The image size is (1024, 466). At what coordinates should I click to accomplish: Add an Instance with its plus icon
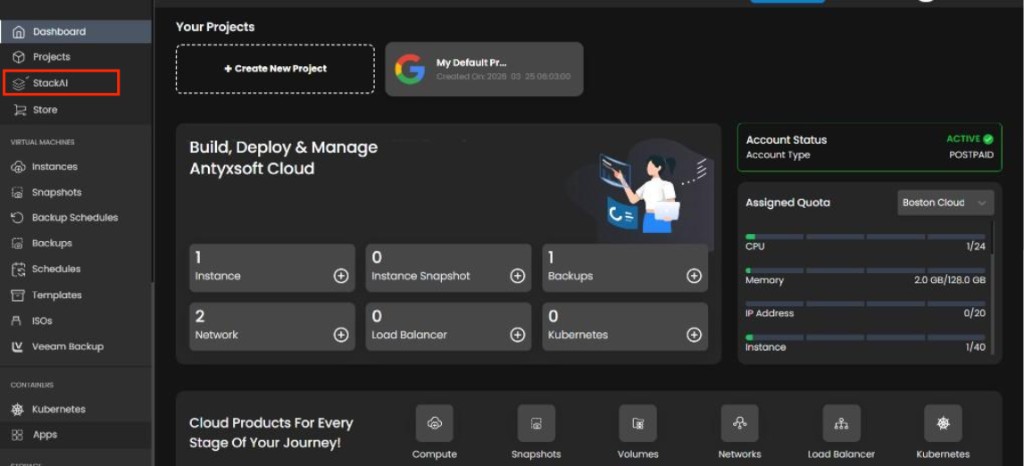point(341,276)
